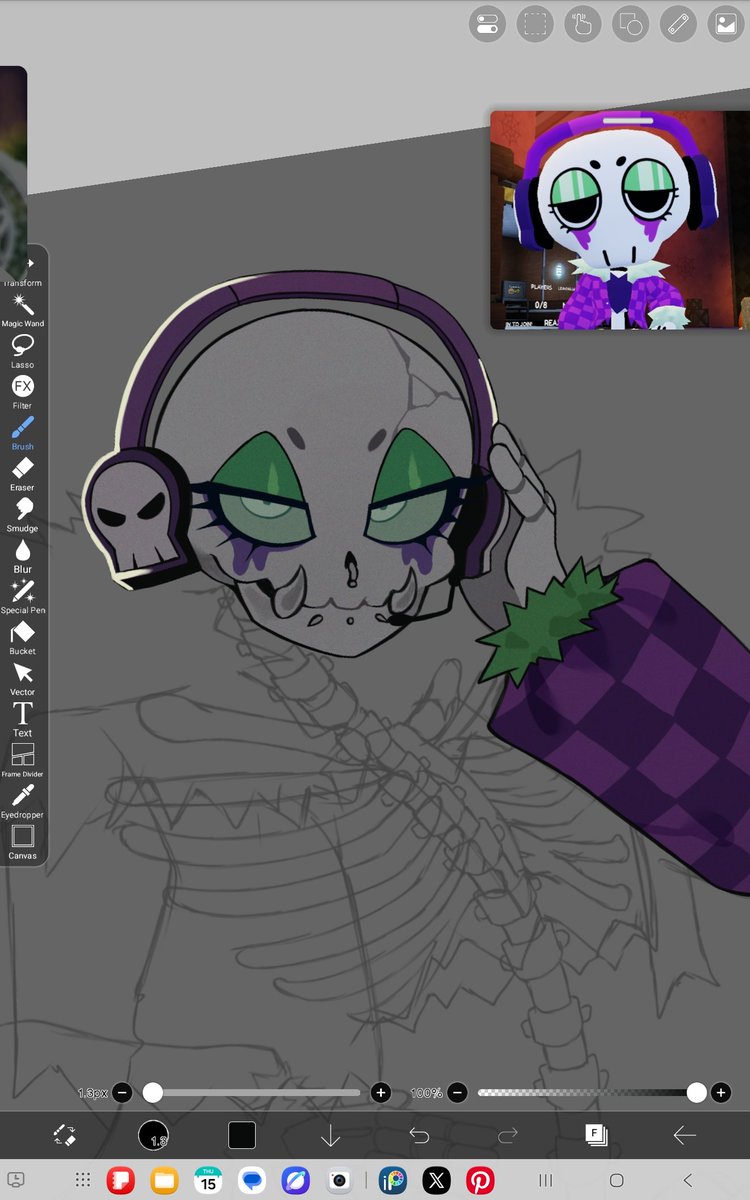
Task: Undo the last stroke
Action: (419, 1135)
